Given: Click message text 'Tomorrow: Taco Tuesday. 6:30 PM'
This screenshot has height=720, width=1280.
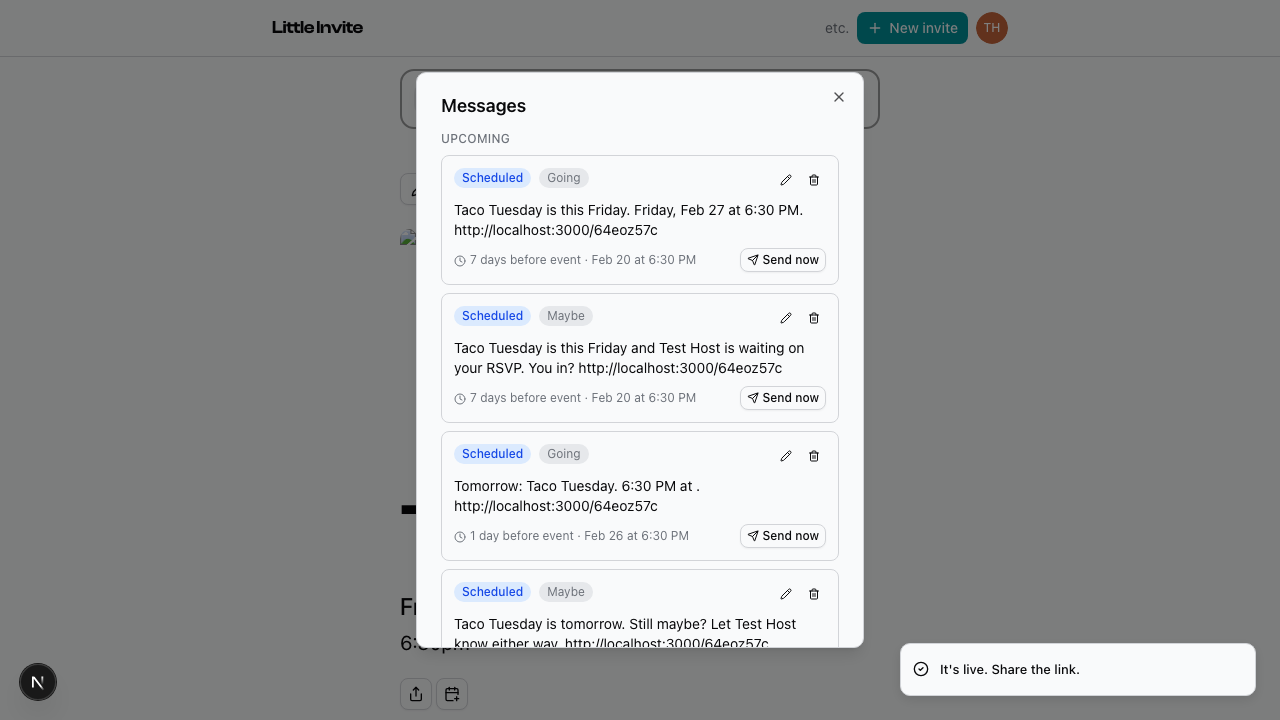Looking at the screenshot, I should (577, 496).
